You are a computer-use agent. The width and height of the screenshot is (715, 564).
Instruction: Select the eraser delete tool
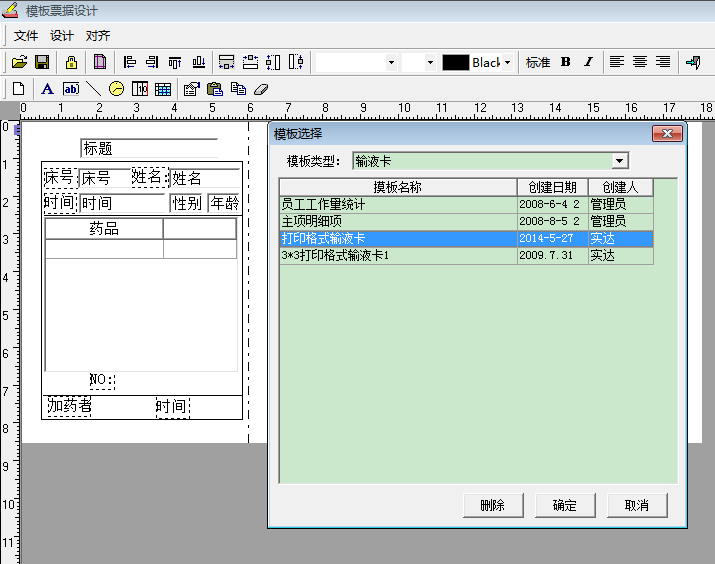261,89
